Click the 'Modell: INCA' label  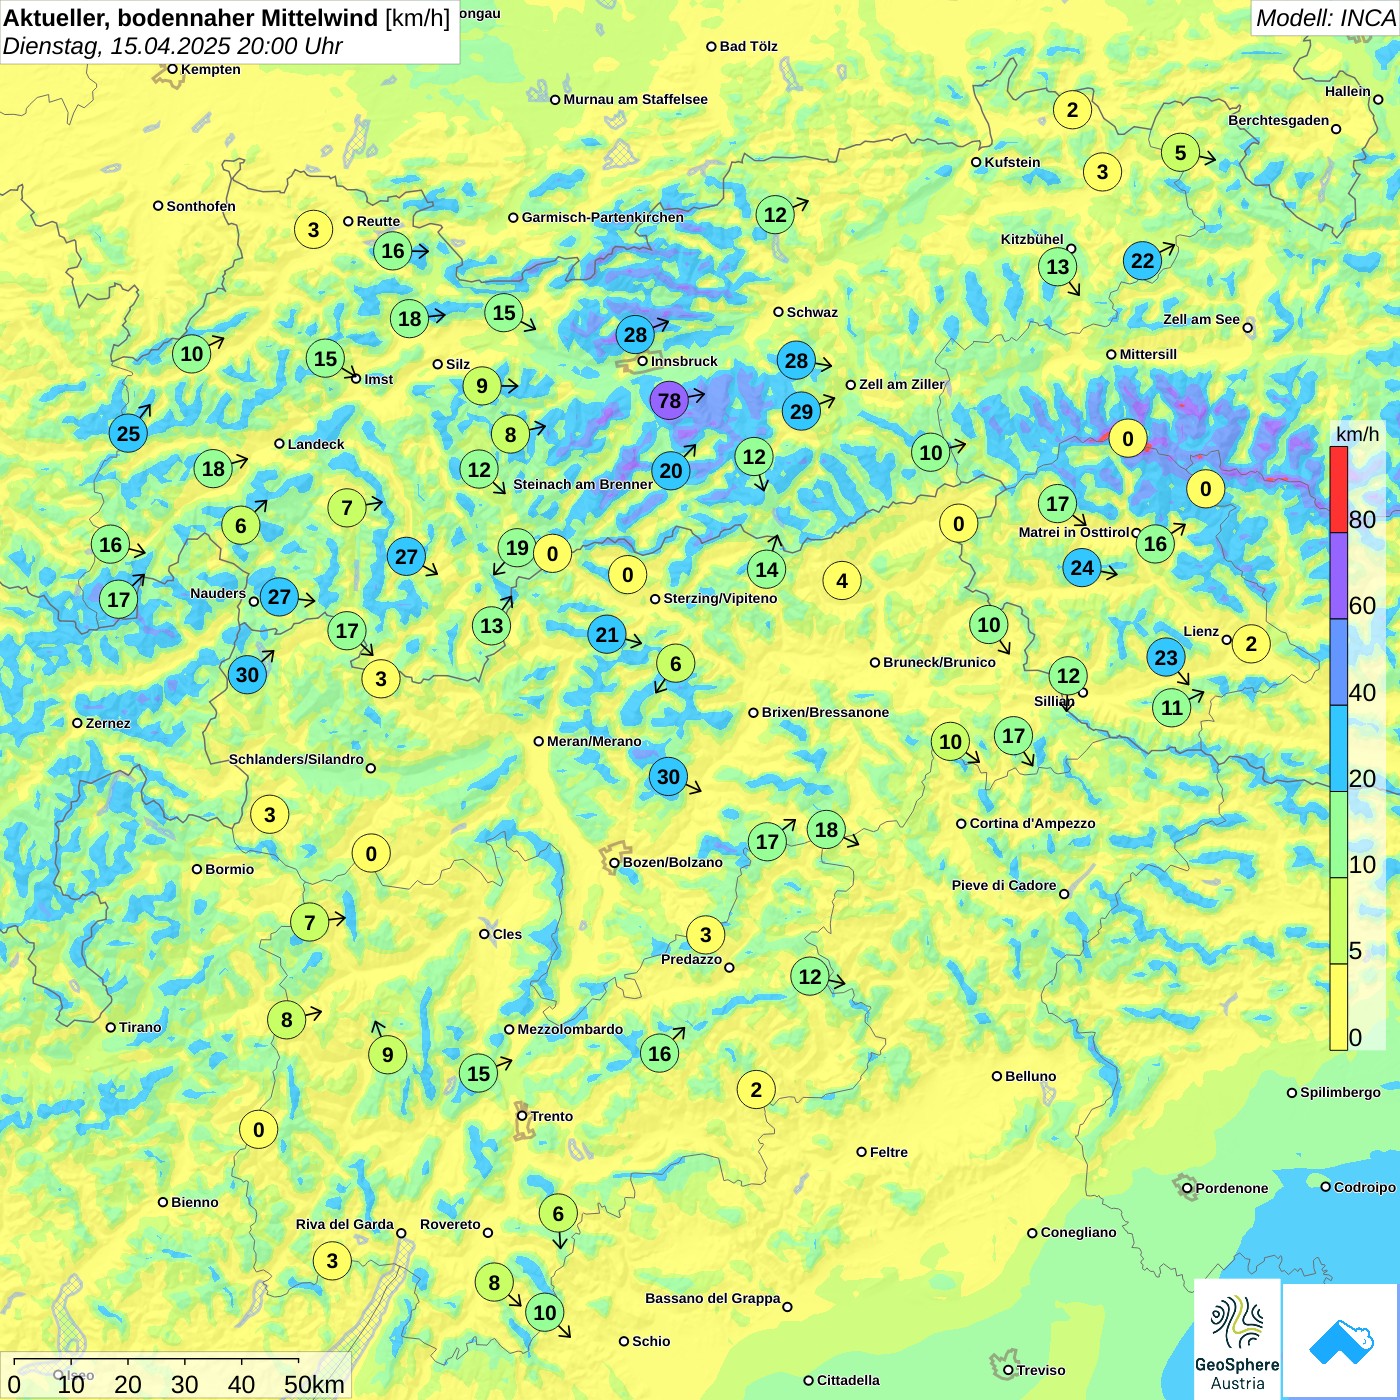1326,18
